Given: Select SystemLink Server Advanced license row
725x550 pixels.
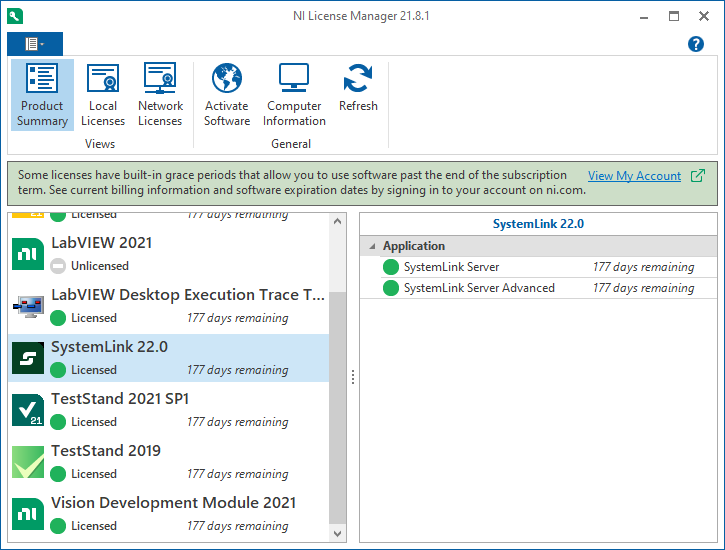Looking at the screenshot, I should 479,288.
